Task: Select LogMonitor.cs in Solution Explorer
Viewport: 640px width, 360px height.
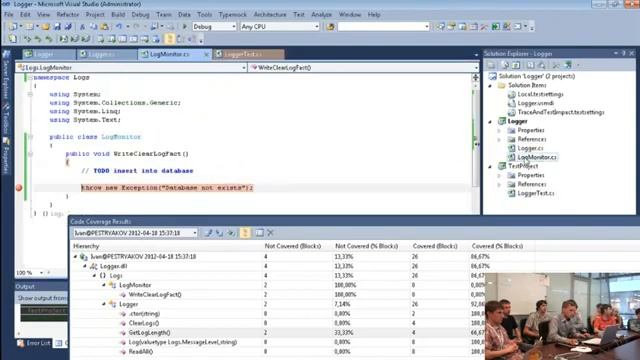Action: point(536,157)
